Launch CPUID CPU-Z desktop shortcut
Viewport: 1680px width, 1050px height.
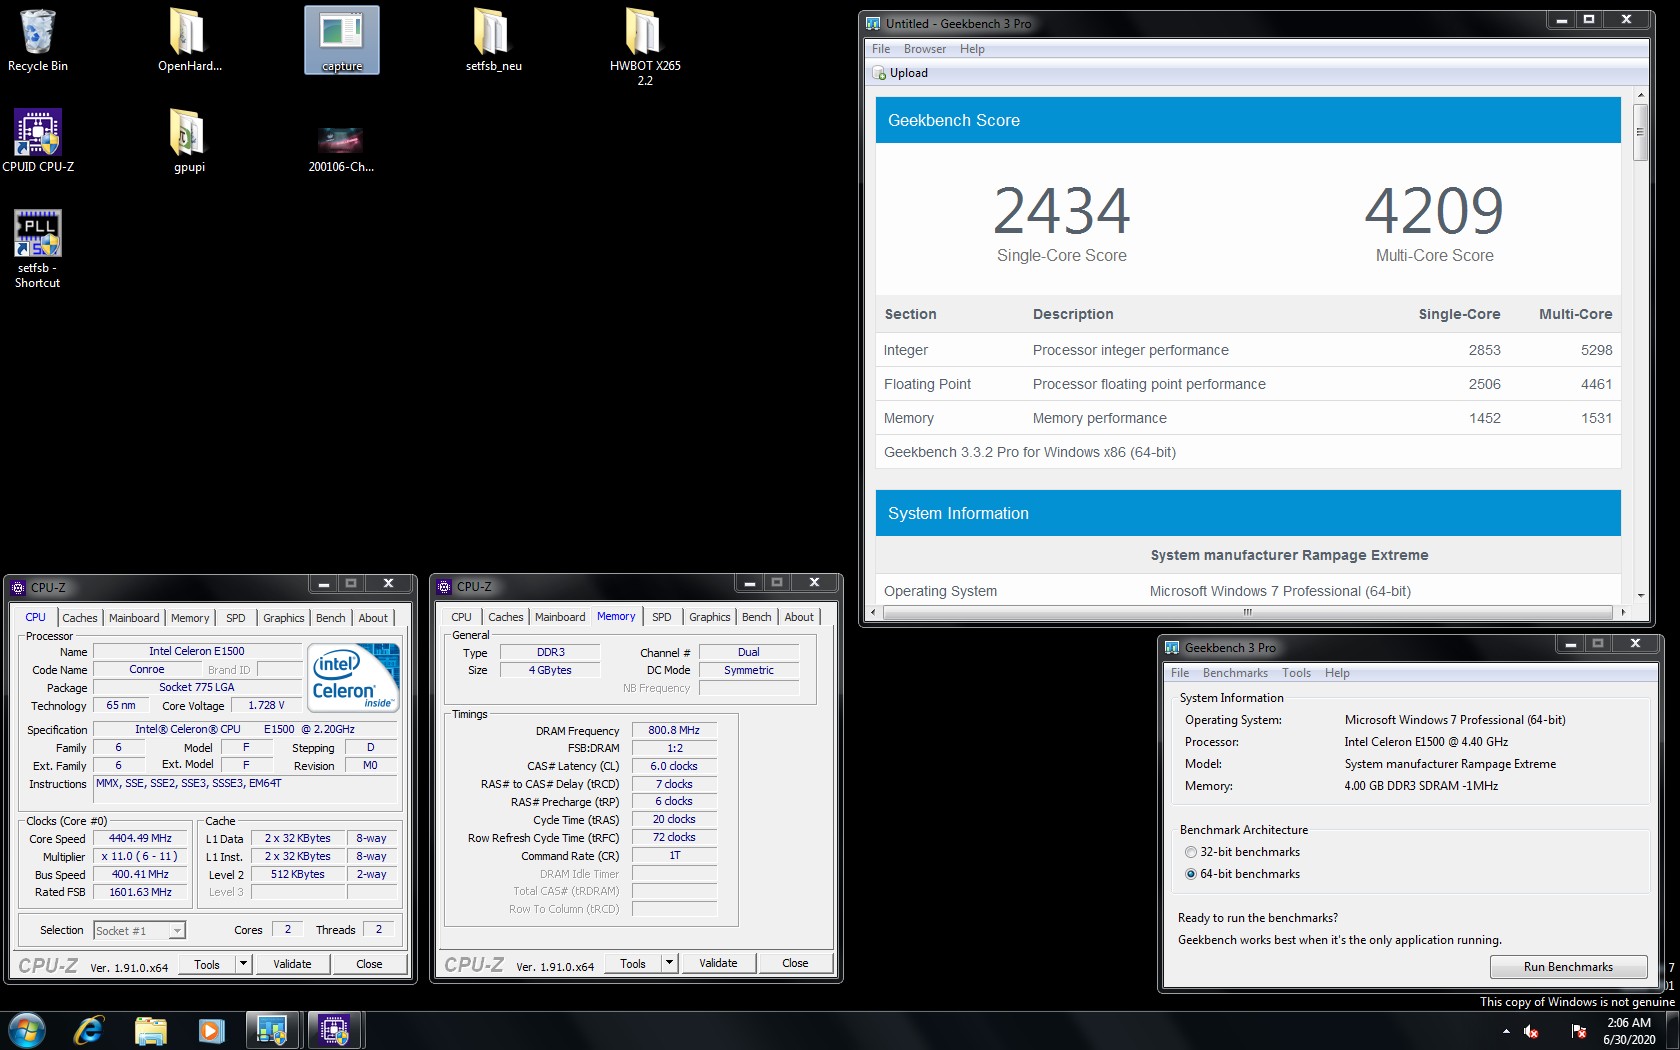tap(38, 140)
